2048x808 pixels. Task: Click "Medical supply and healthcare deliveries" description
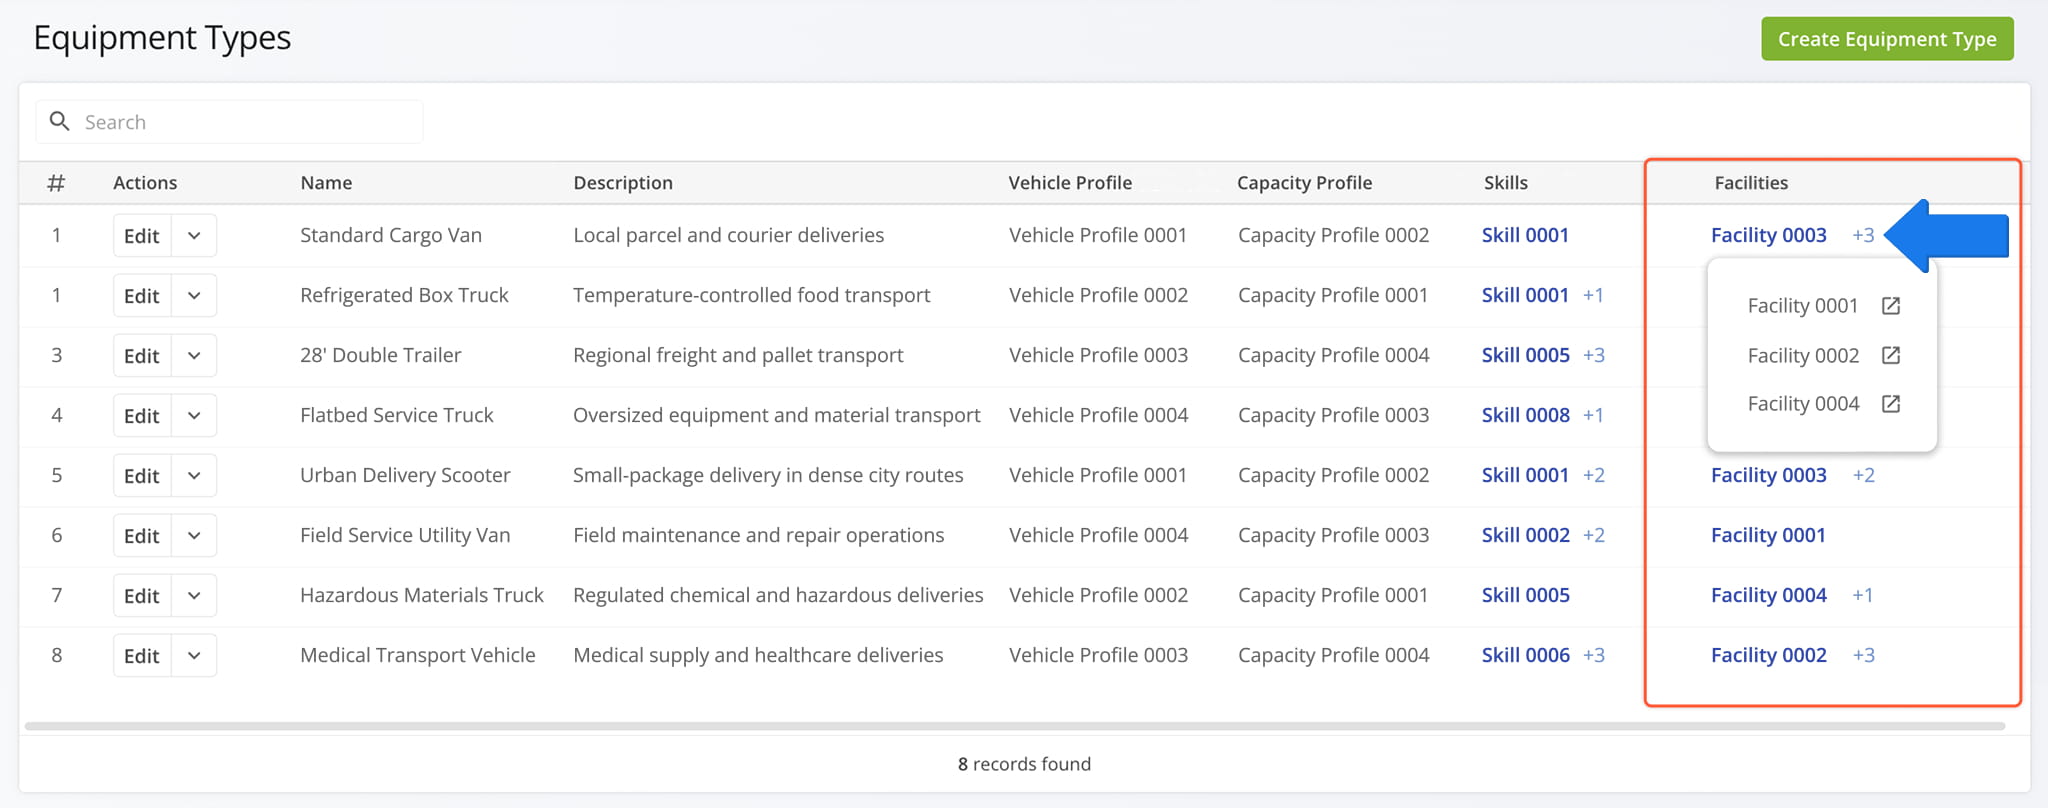point(758,655)
